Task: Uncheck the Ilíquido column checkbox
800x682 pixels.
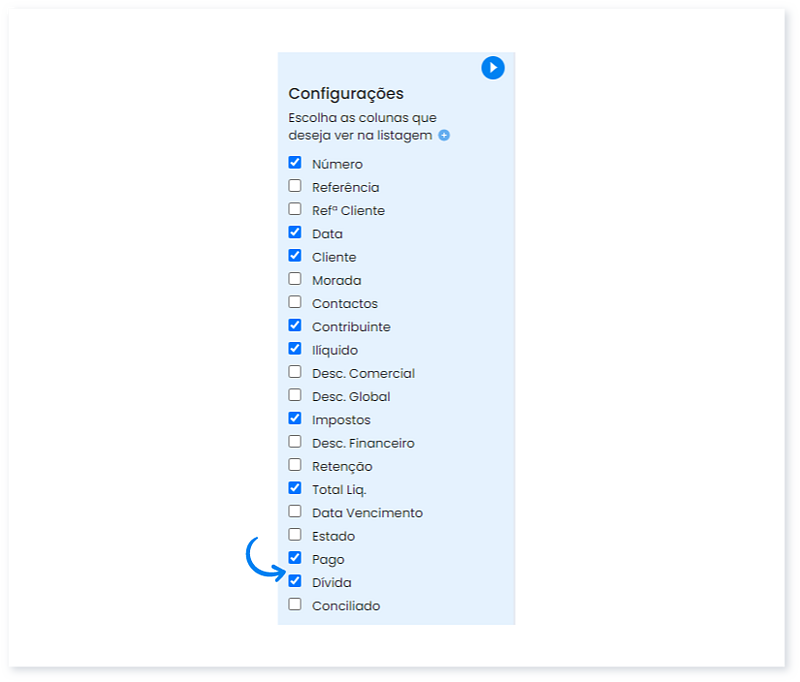Action: pos(295,348)
